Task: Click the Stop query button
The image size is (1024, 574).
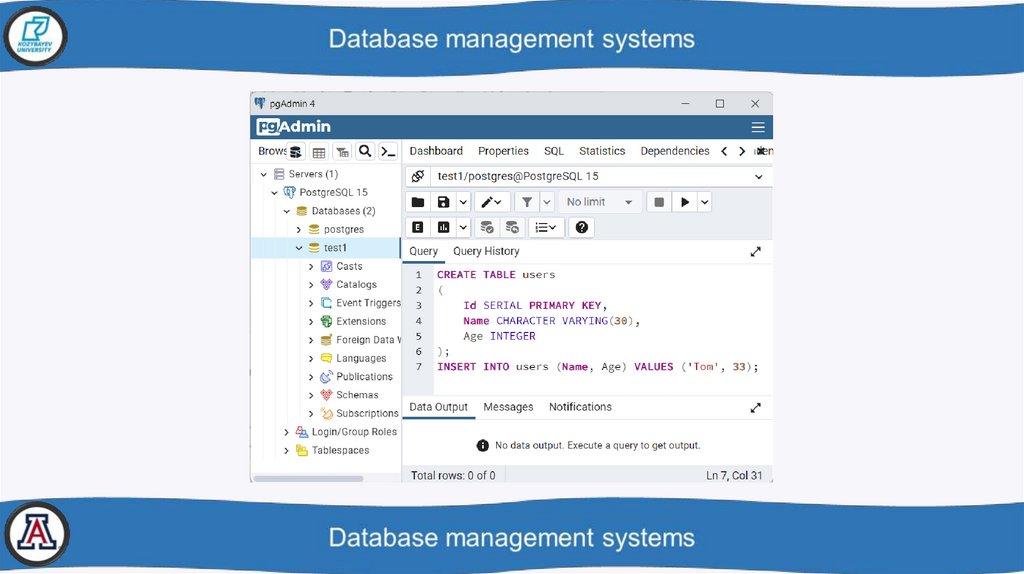Action: tap(659, 202)
